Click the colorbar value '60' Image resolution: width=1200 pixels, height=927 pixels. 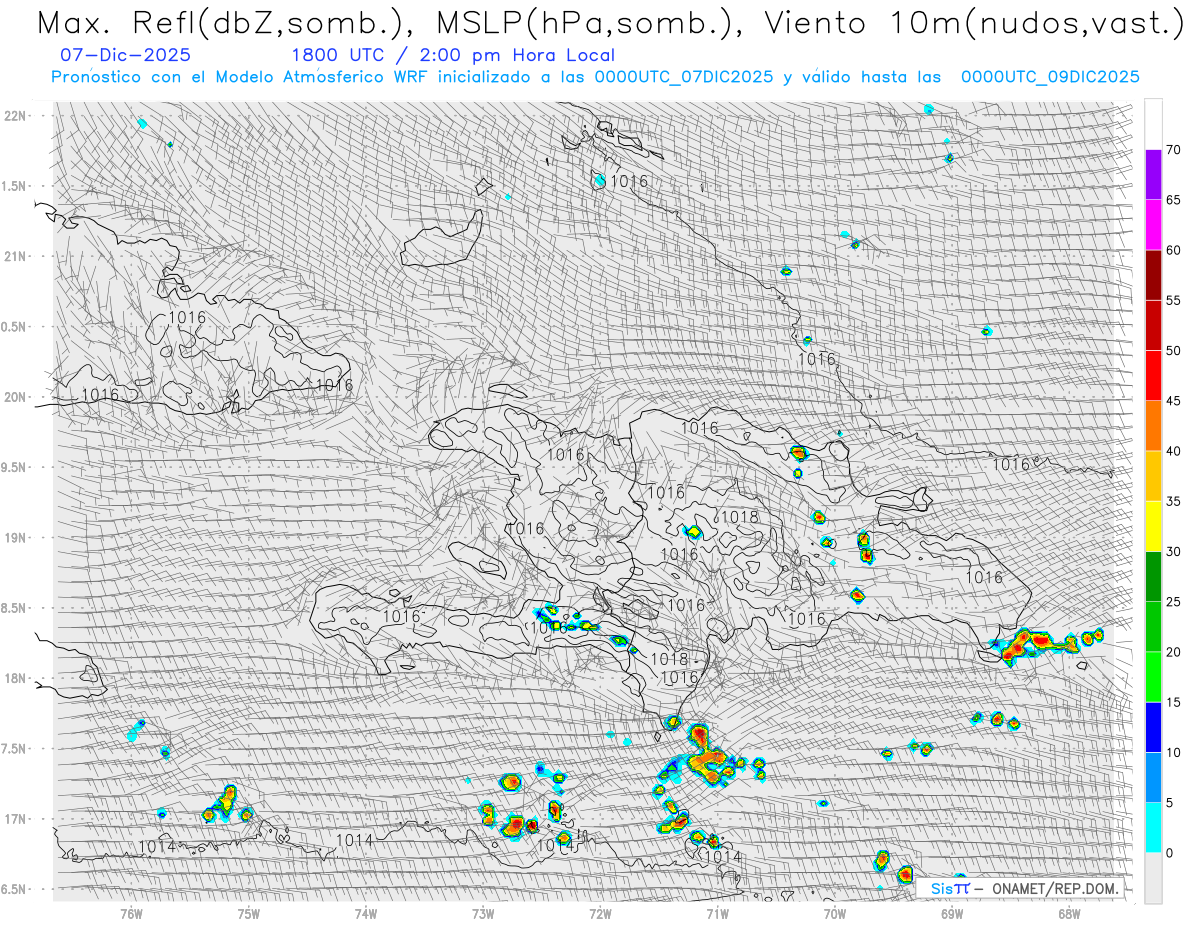(1173, 250)
